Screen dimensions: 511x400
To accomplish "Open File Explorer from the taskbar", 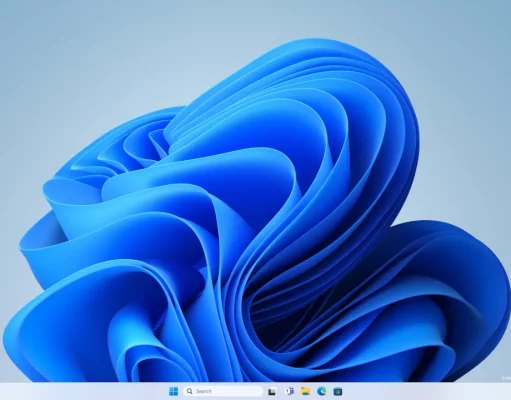I will tap(305, 391).
